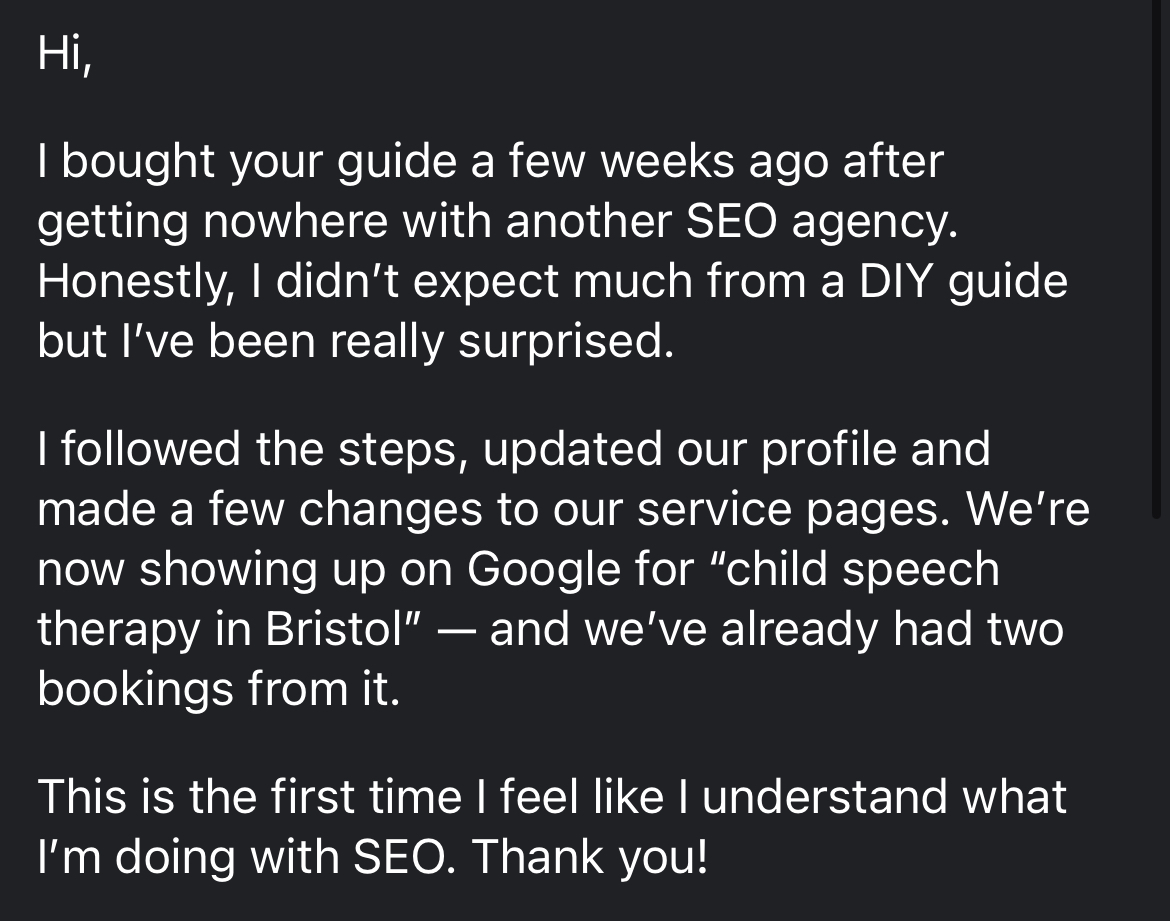
Task: Click the words "really surprised."
Action: tap(502, 341)
